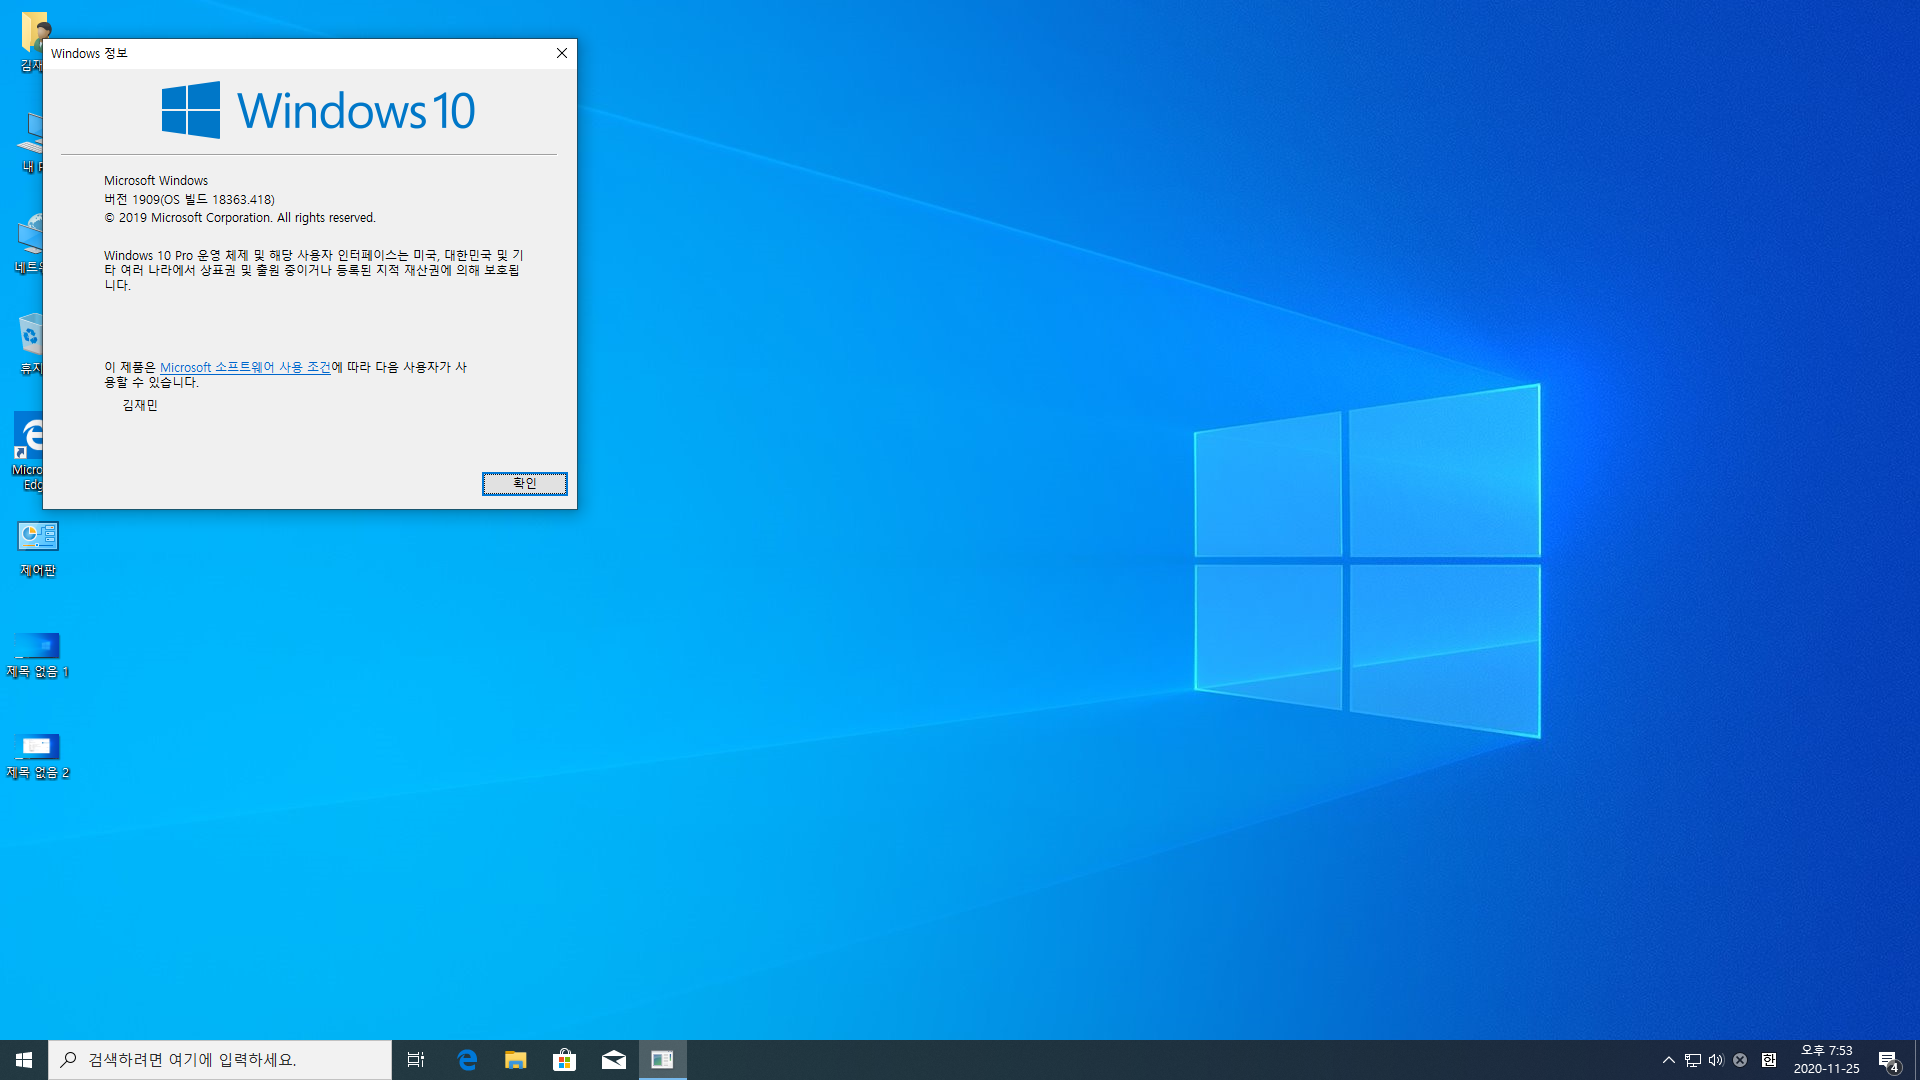Click the 2019 Microsoft Corporation copyright line

click(x=240, y=218)
